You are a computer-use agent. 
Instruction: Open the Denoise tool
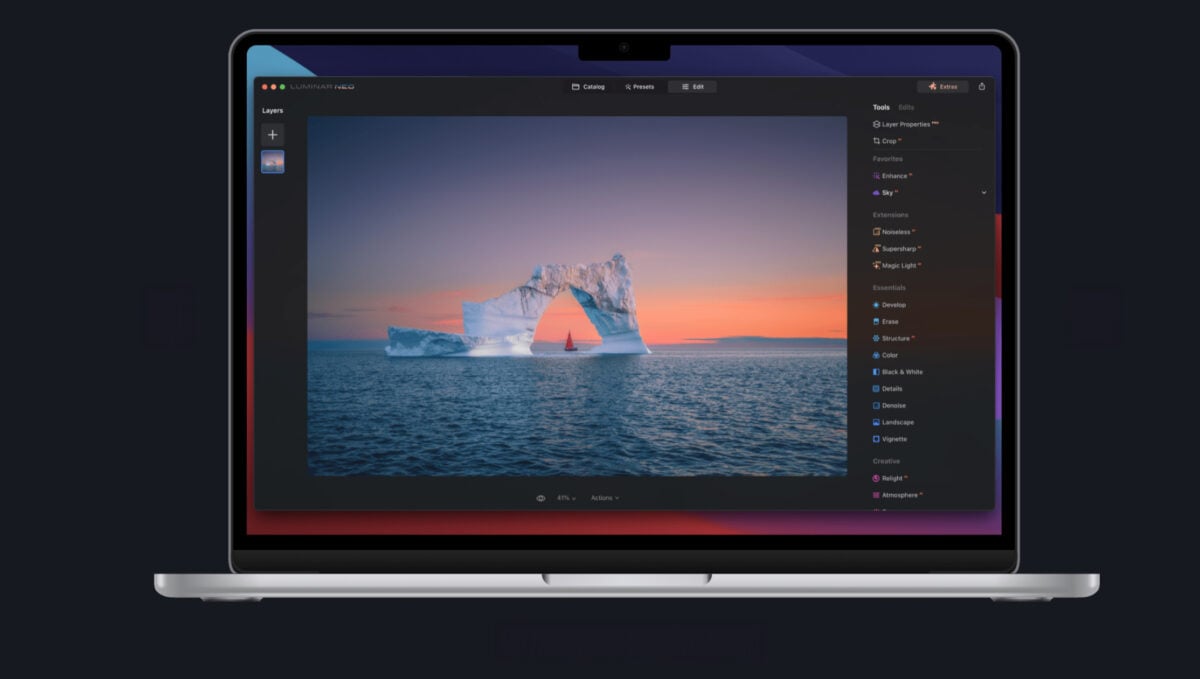tap(889, 405)
